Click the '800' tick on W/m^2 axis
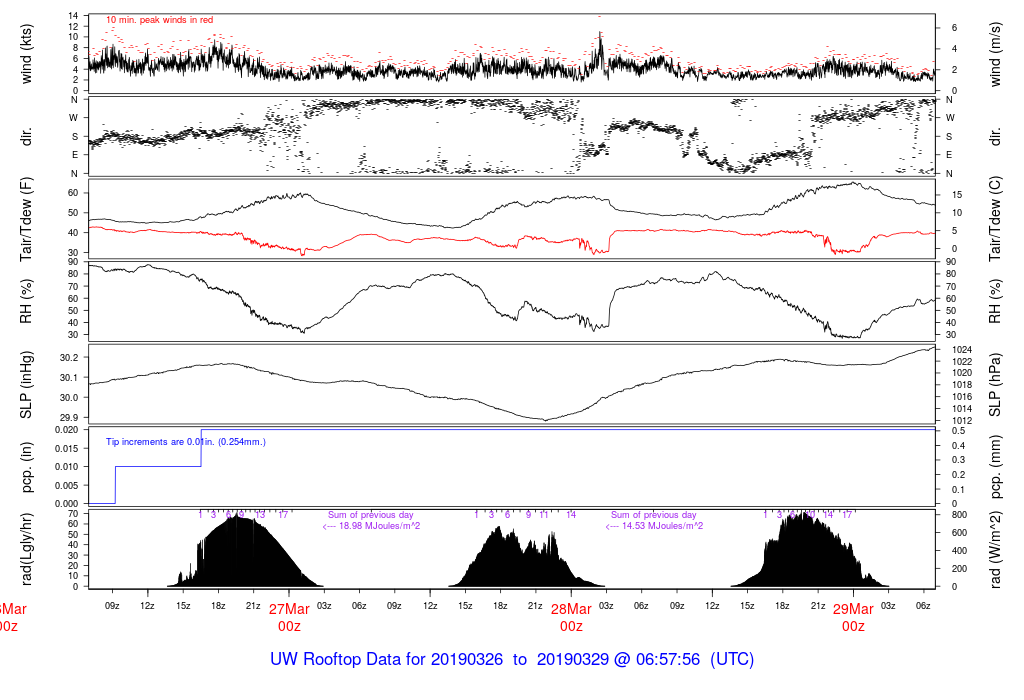1024x700 pixels. click(x=959, y=515)
